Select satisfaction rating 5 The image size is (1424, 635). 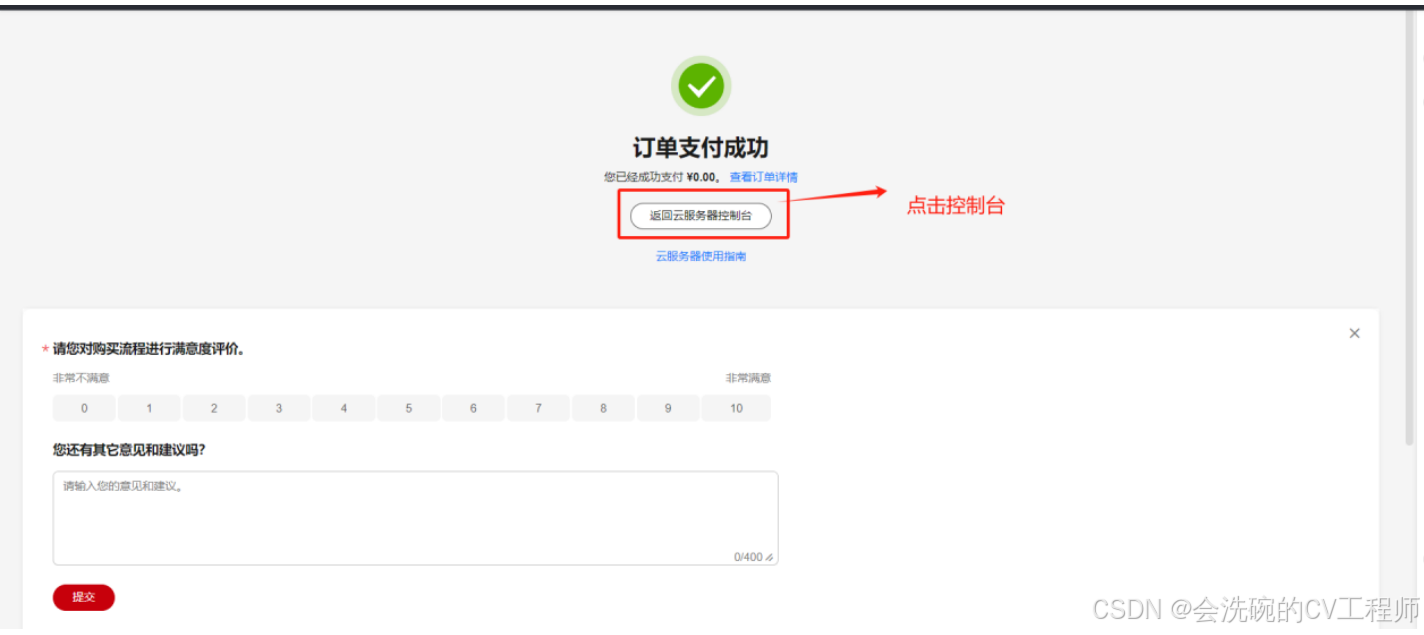coord(409,408)
